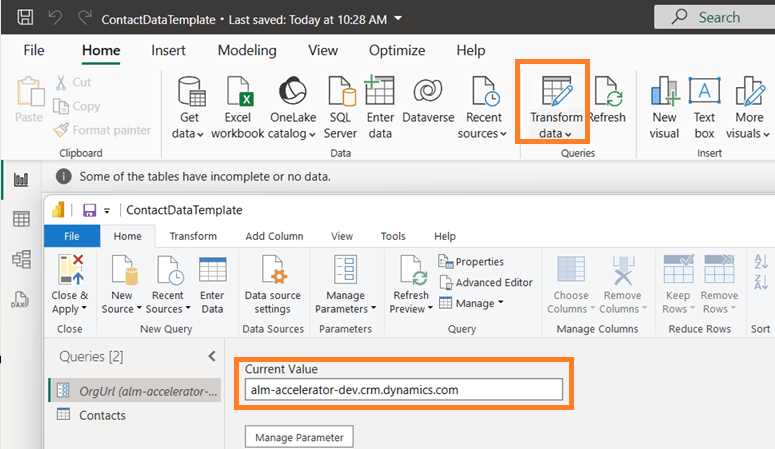Expand the Transform data dropdown

568,134
